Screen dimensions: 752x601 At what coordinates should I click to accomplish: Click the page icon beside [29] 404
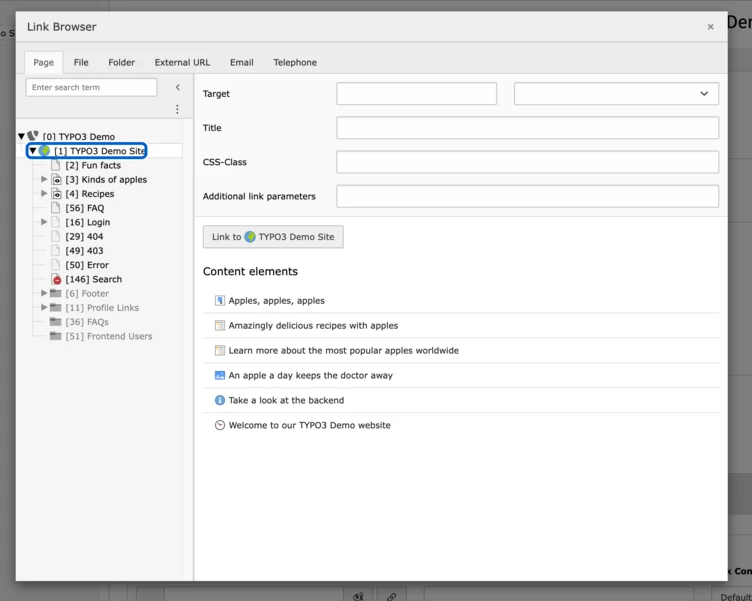pyautogui.click(x=56, y=236)
